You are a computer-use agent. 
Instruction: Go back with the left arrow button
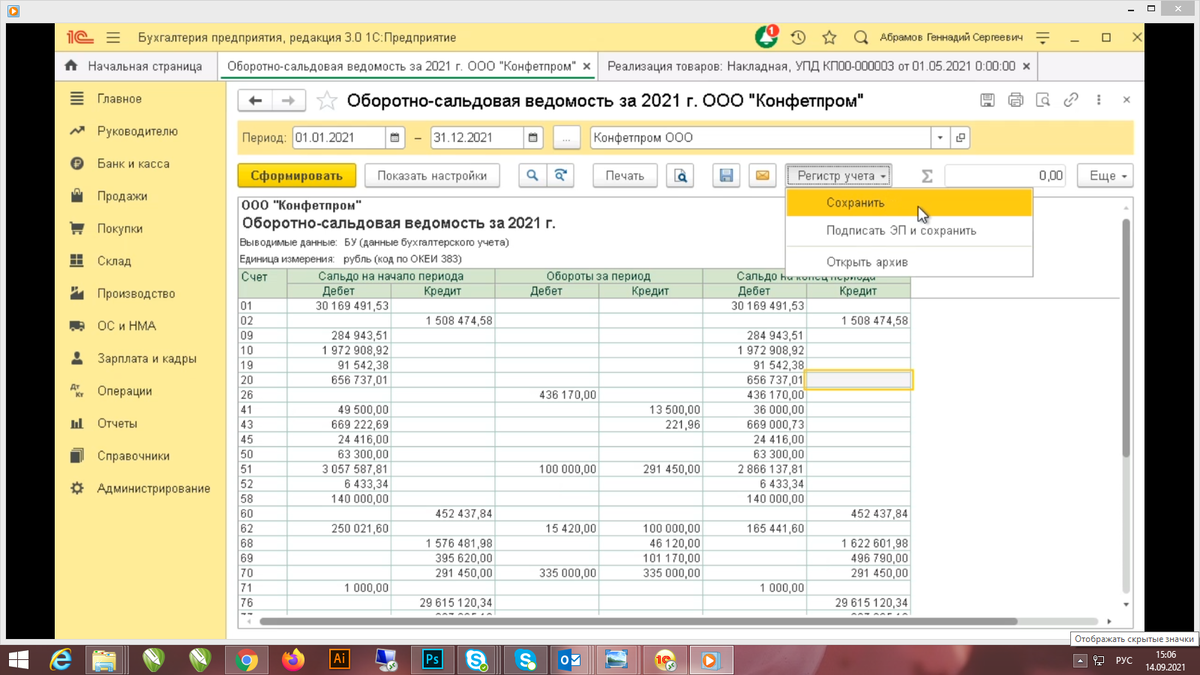[x=255, y=101]
